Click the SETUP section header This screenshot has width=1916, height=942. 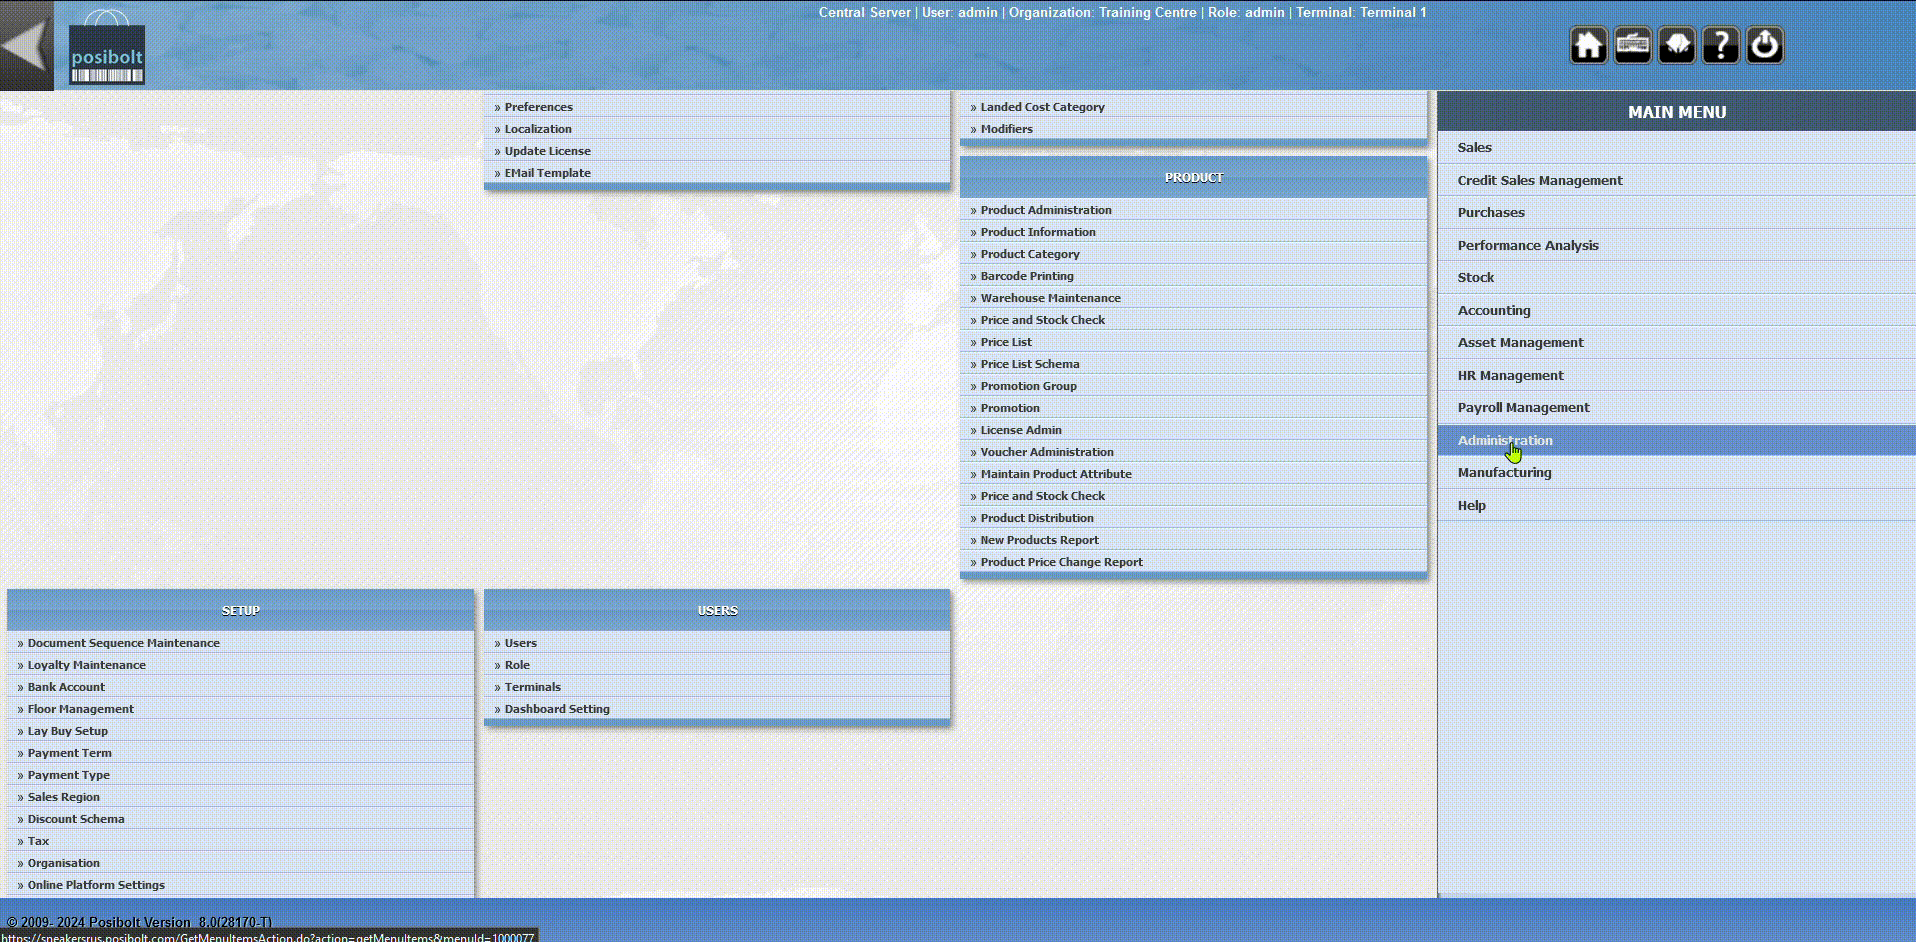coord(240,610)
